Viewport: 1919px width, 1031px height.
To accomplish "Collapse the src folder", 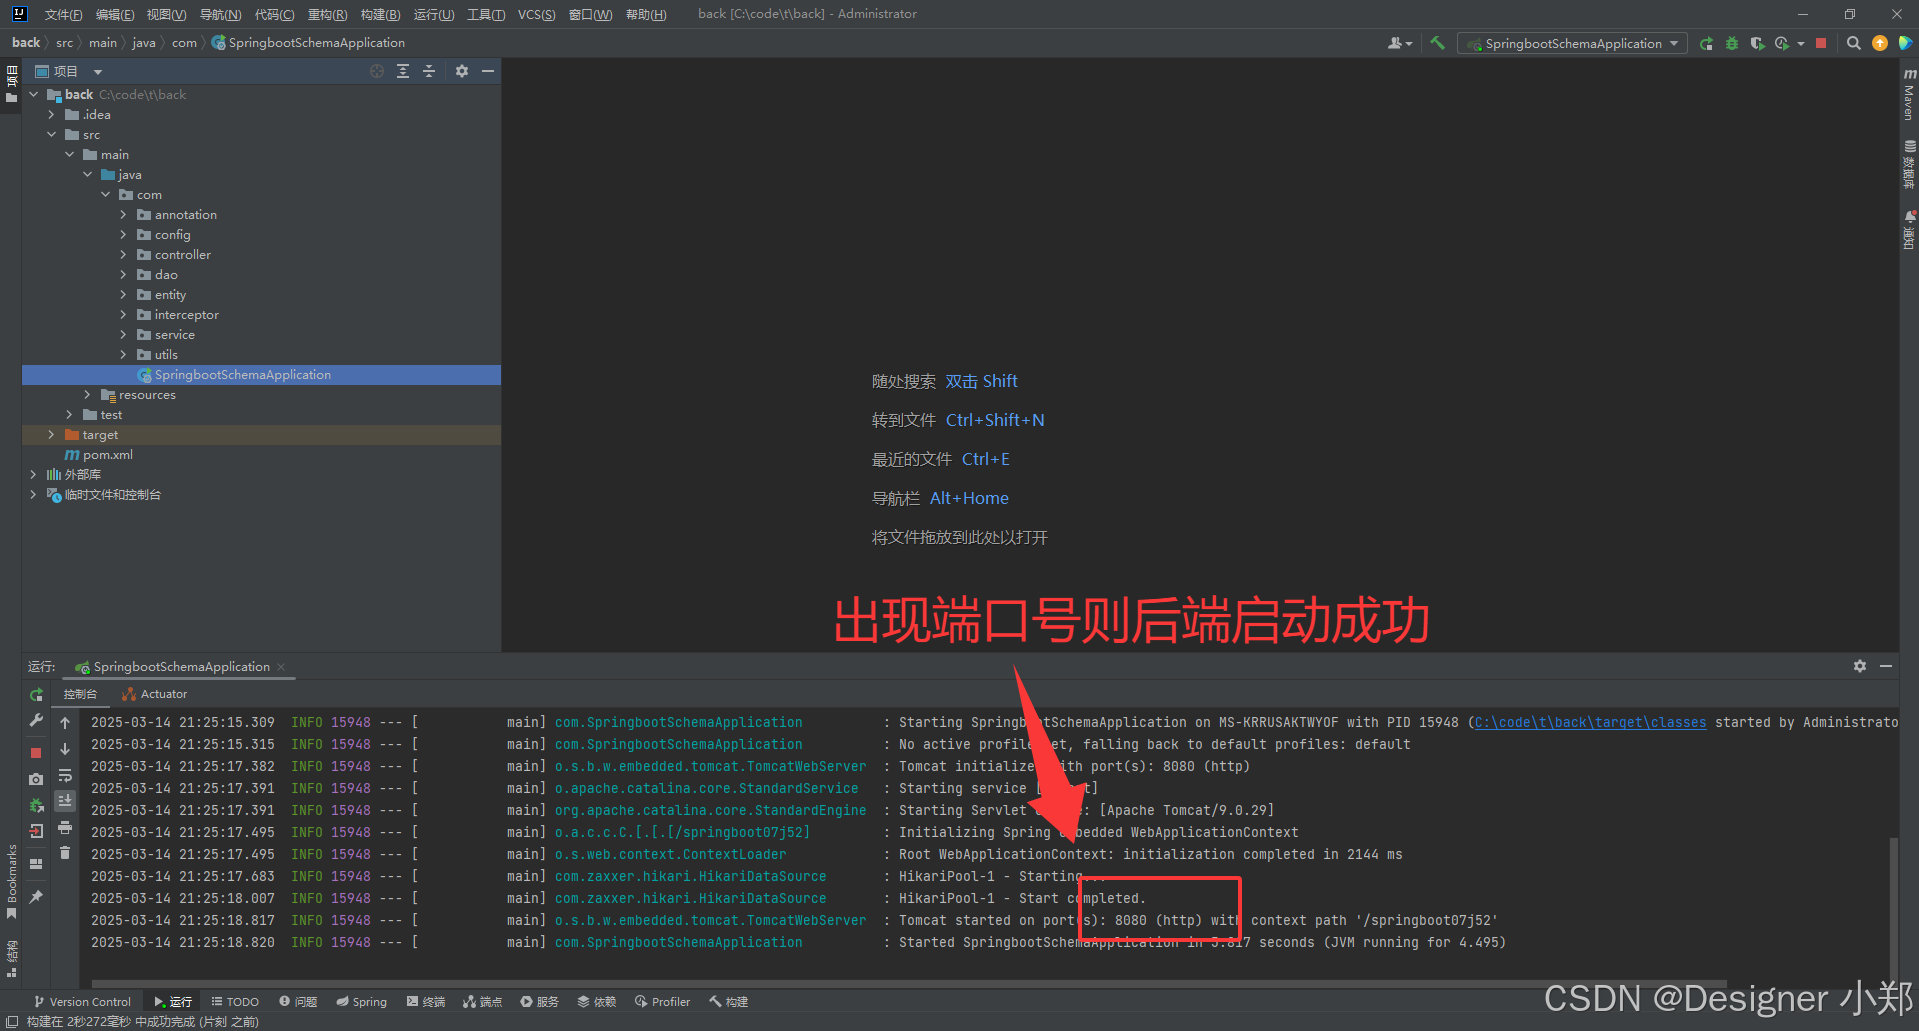I will 52,135.
